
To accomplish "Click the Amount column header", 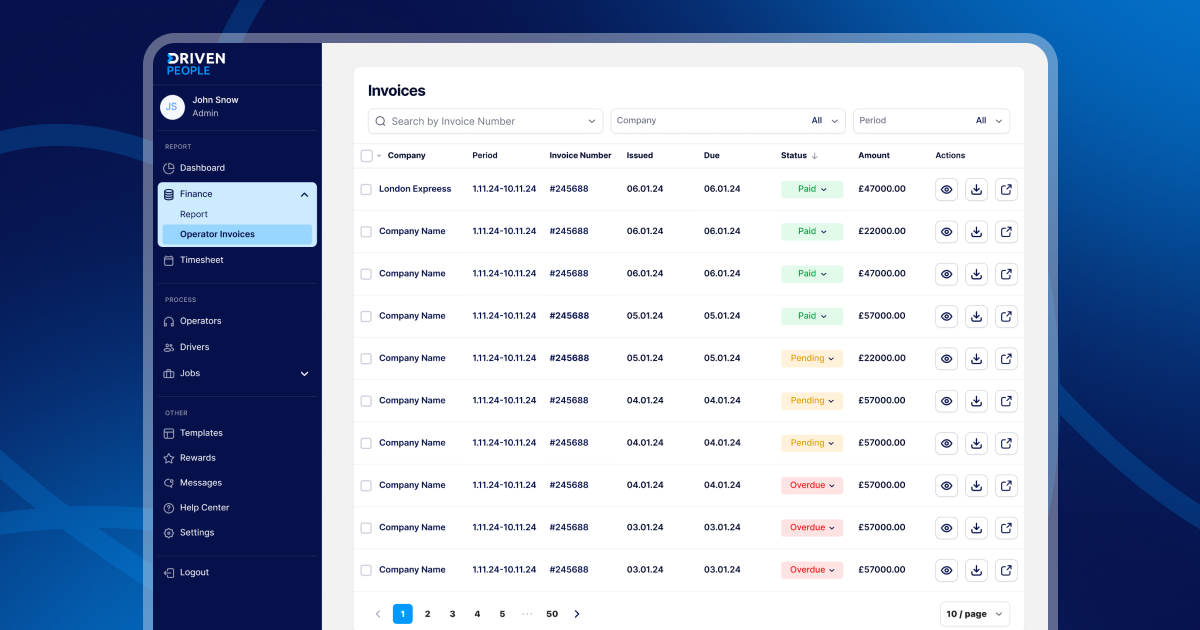I will click(874, 156).
